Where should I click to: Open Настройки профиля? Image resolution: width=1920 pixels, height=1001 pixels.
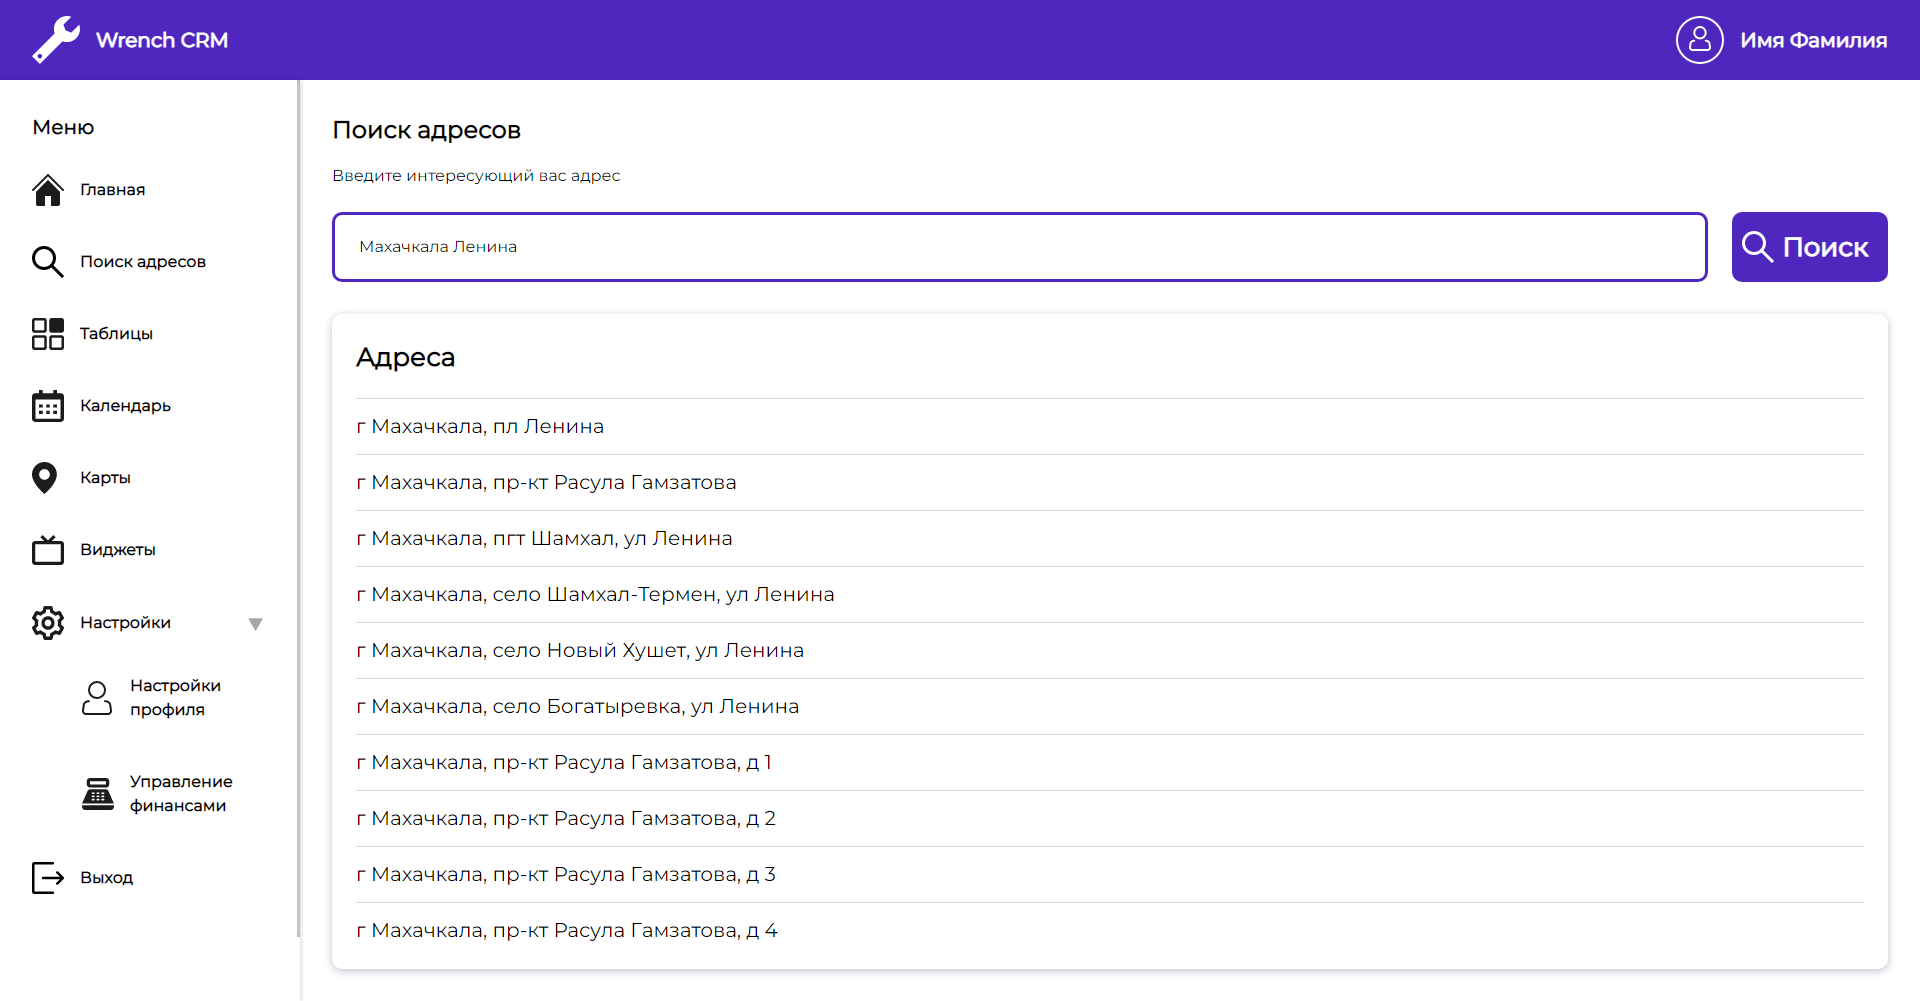[x=176, y=697]
